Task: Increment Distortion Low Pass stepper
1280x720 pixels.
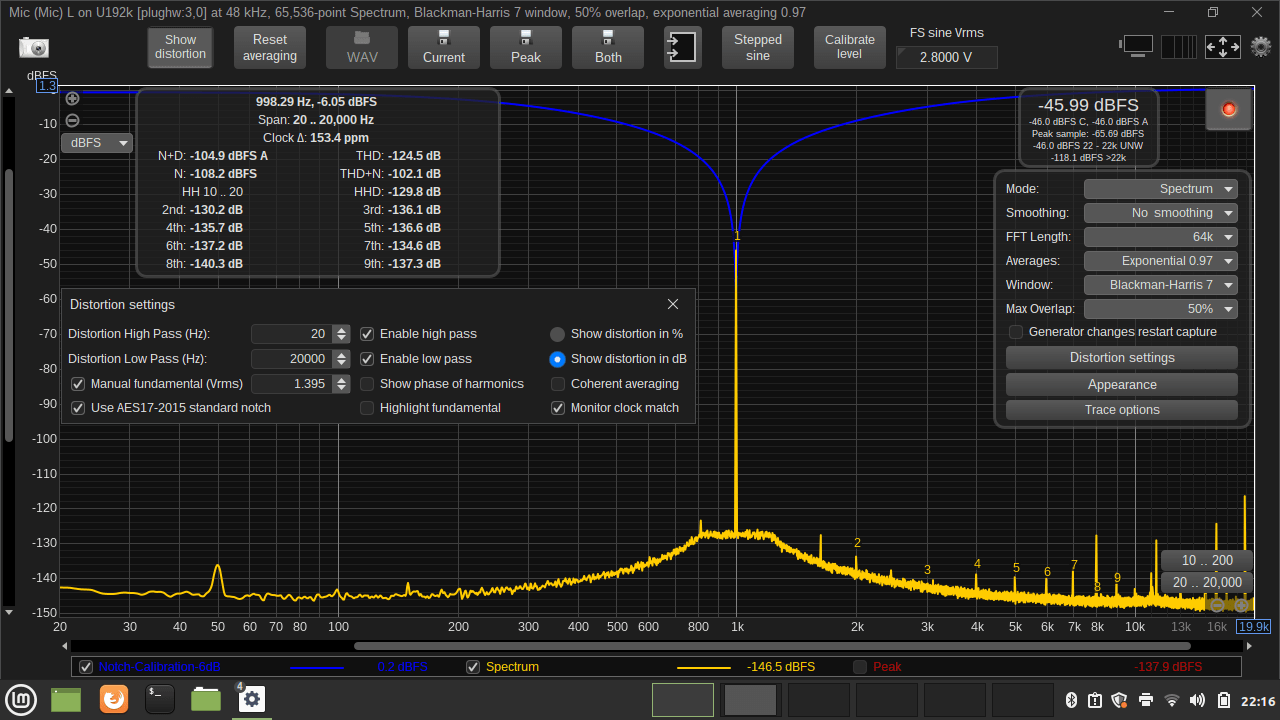Action: click(342, 355)
